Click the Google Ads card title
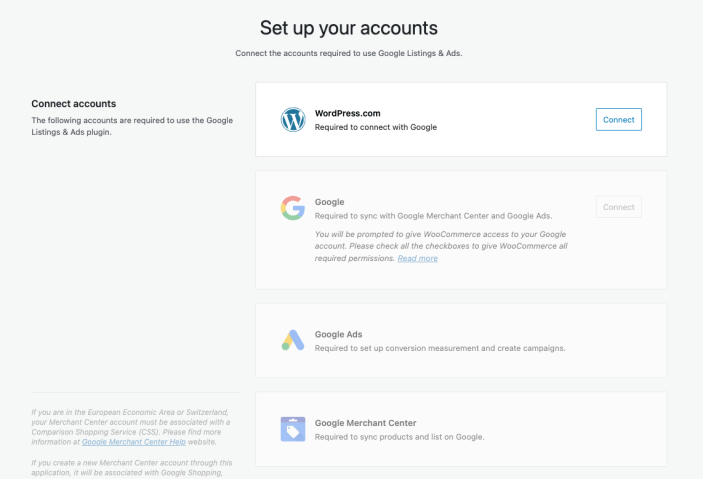703x479 pixels. coord(338,335)
